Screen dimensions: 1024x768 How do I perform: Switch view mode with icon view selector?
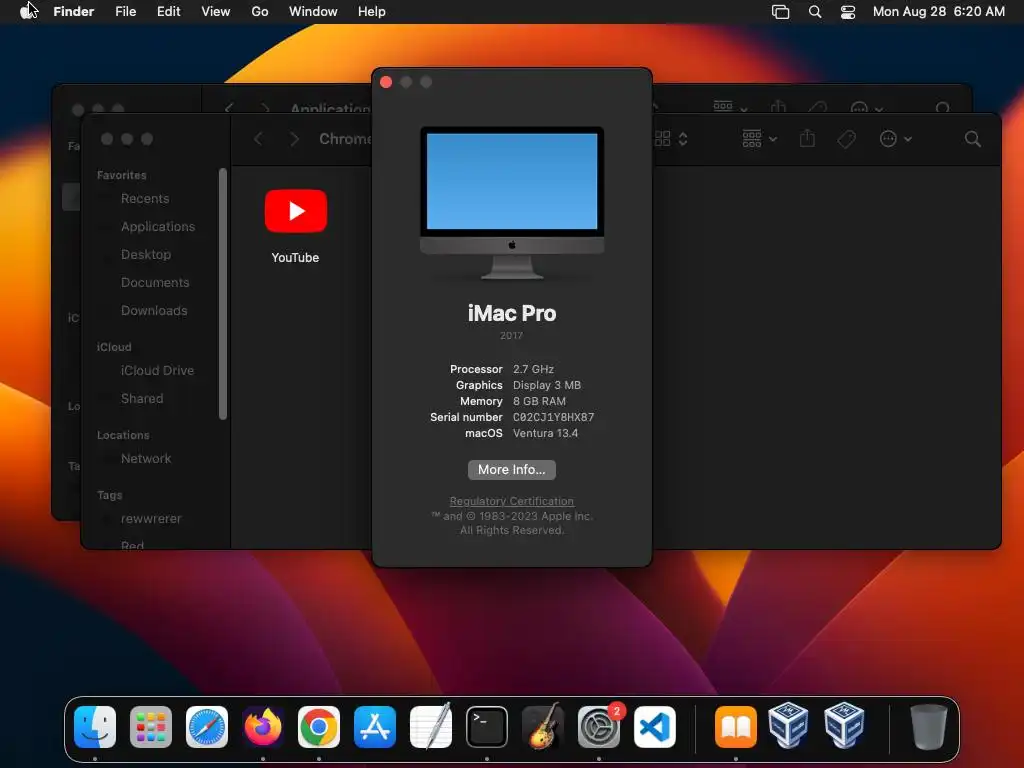point(671,138)
